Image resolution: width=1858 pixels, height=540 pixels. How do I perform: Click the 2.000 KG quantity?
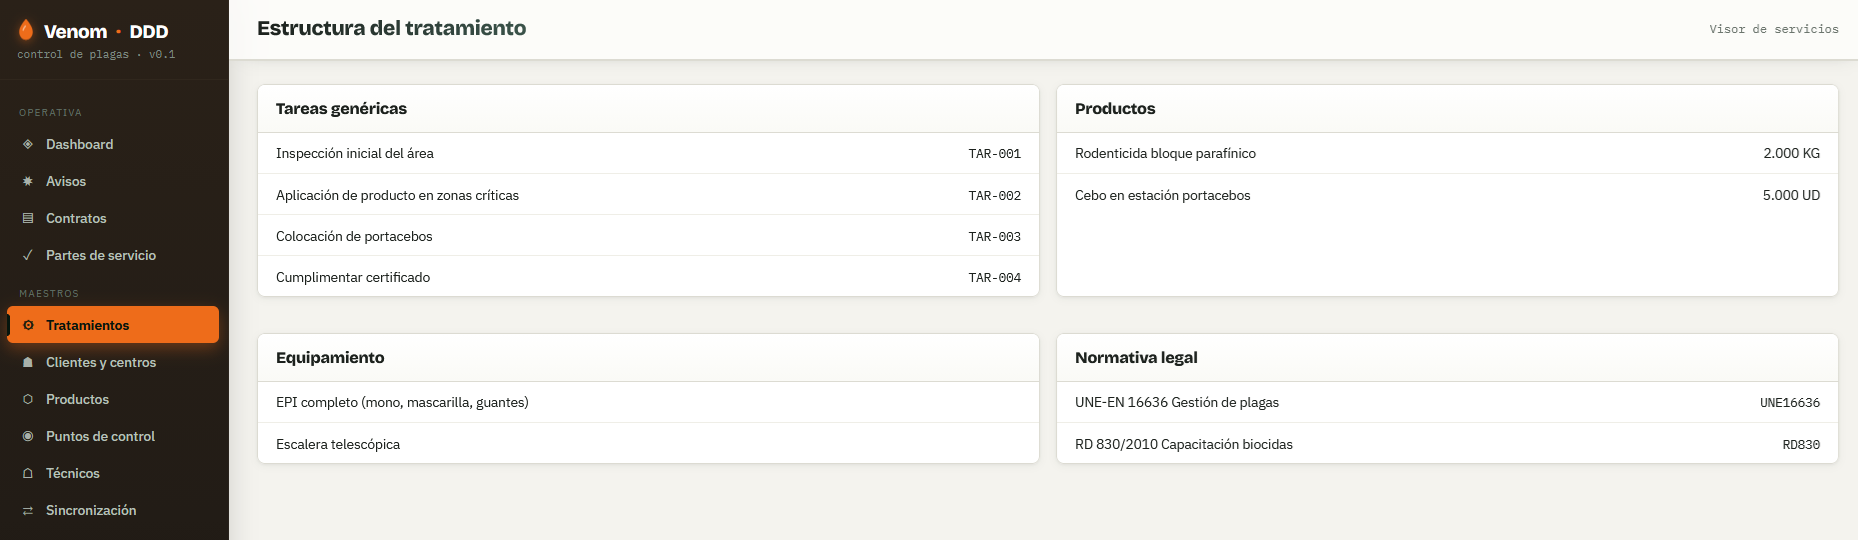1791,153
